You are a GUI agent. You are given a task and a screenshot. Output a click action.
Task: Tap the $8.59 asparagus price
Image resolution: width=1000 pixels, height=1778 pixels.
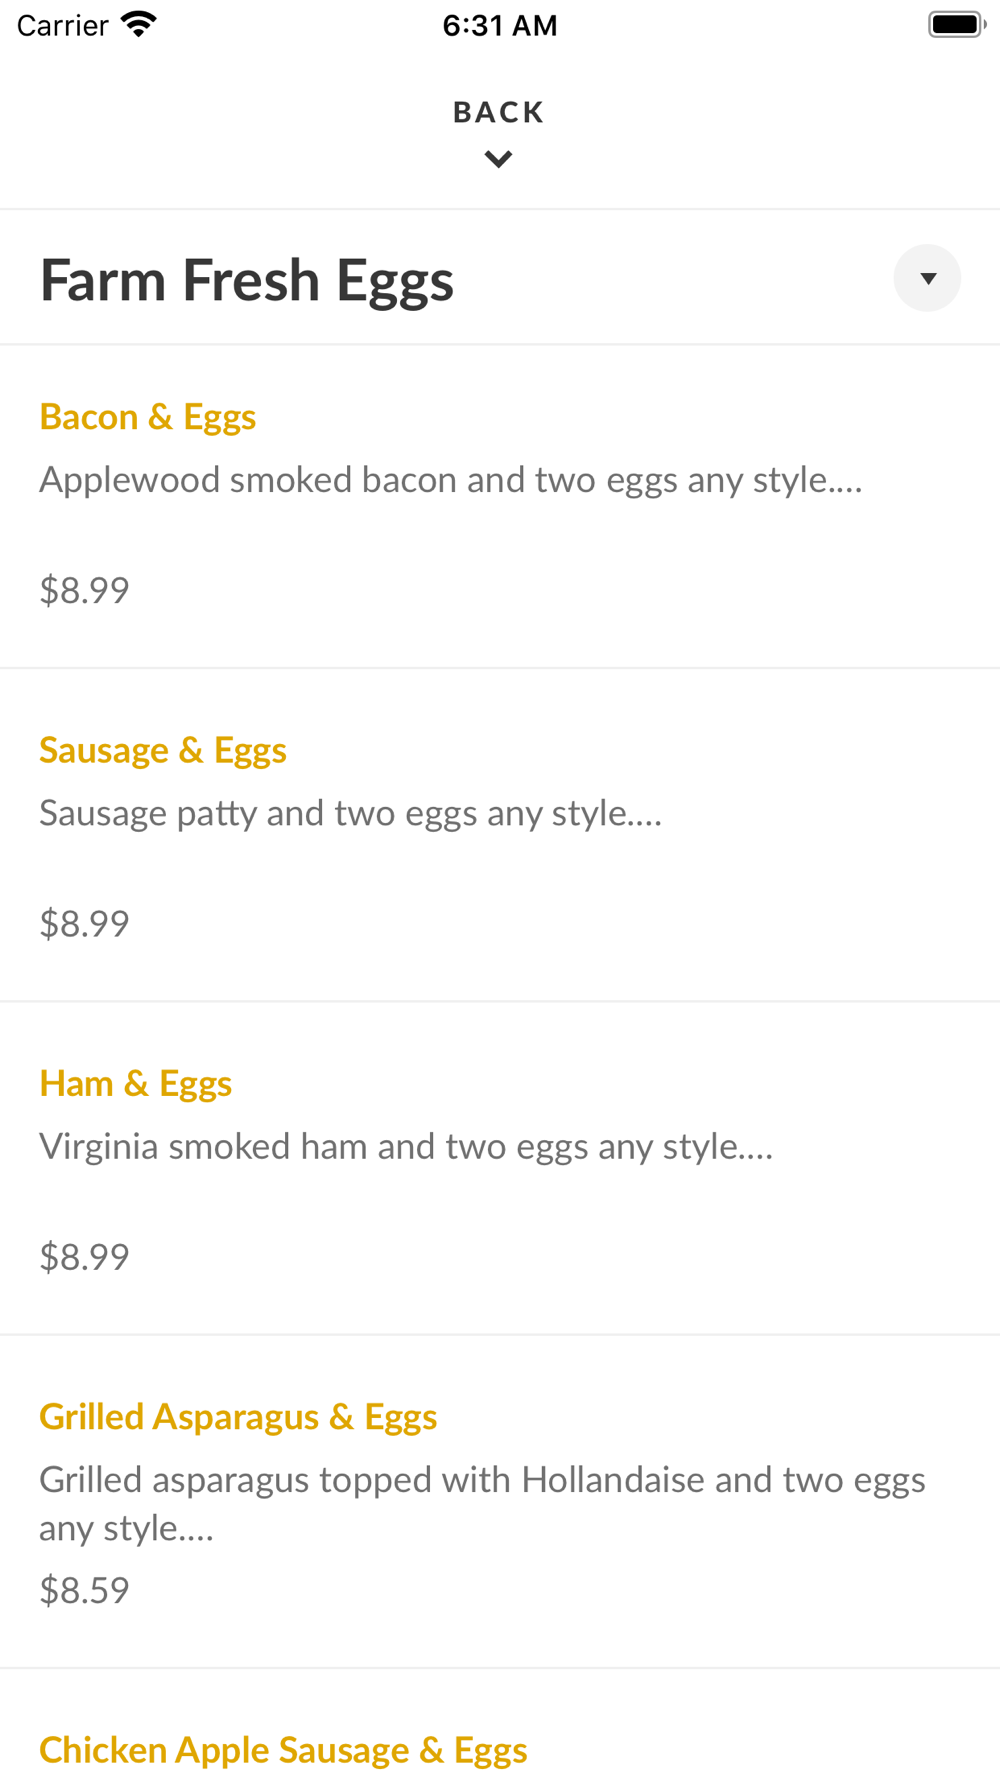point(84,1589)
